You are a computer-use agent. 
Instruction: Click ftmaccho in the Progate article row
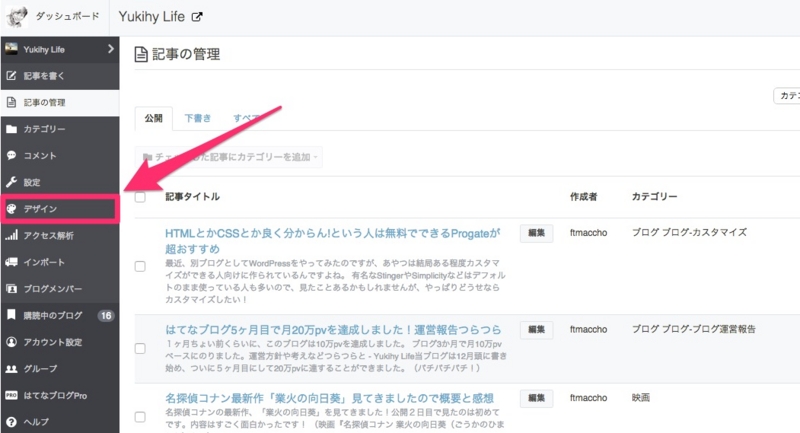click(x=588, y=233)
